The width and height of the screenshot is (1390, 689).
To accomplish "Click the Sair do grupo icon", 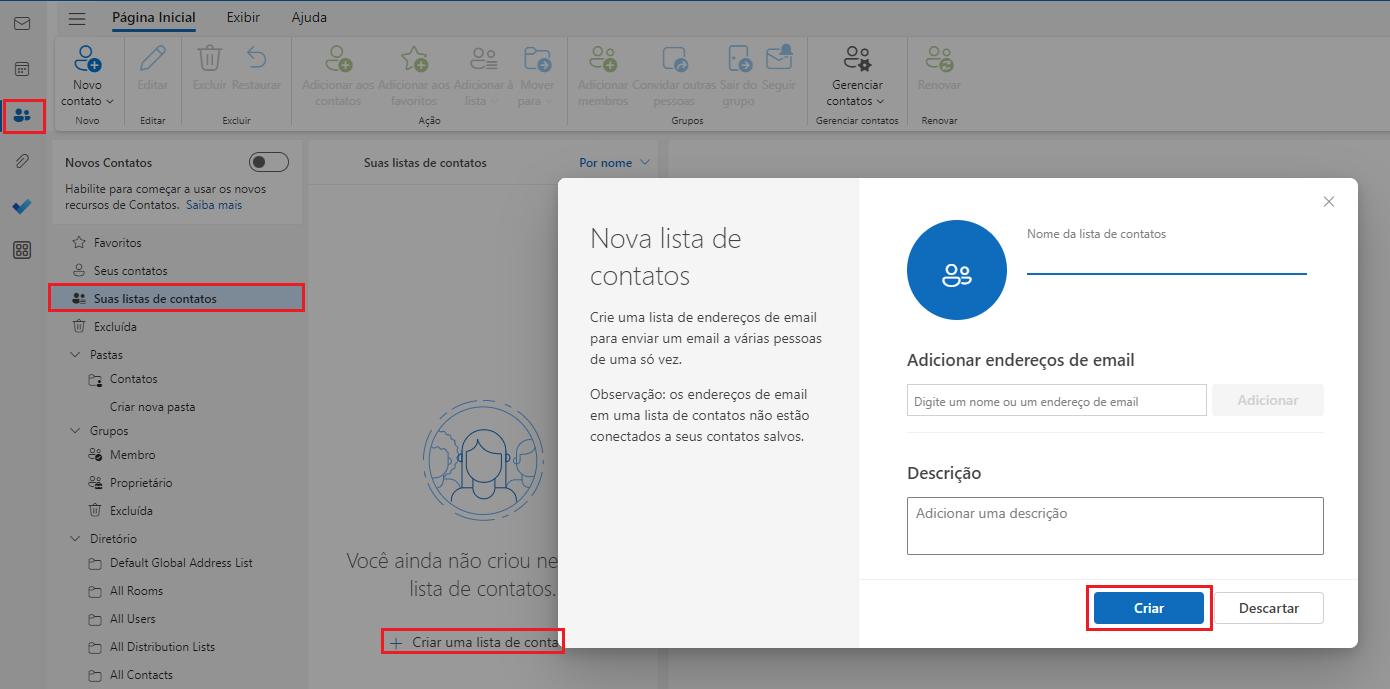I will [740, 58].
